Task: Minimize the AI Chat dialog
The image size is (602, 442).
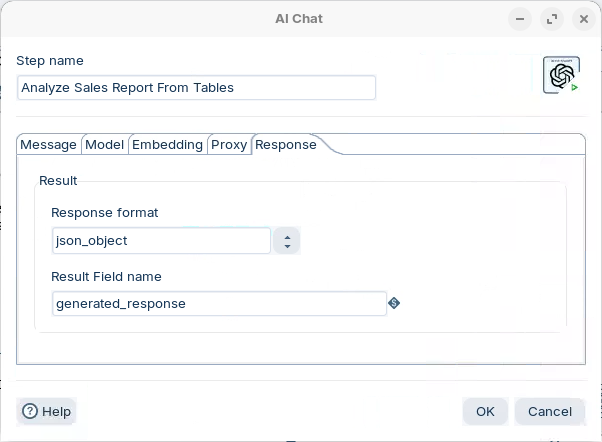Action: [x=519, y=19]
